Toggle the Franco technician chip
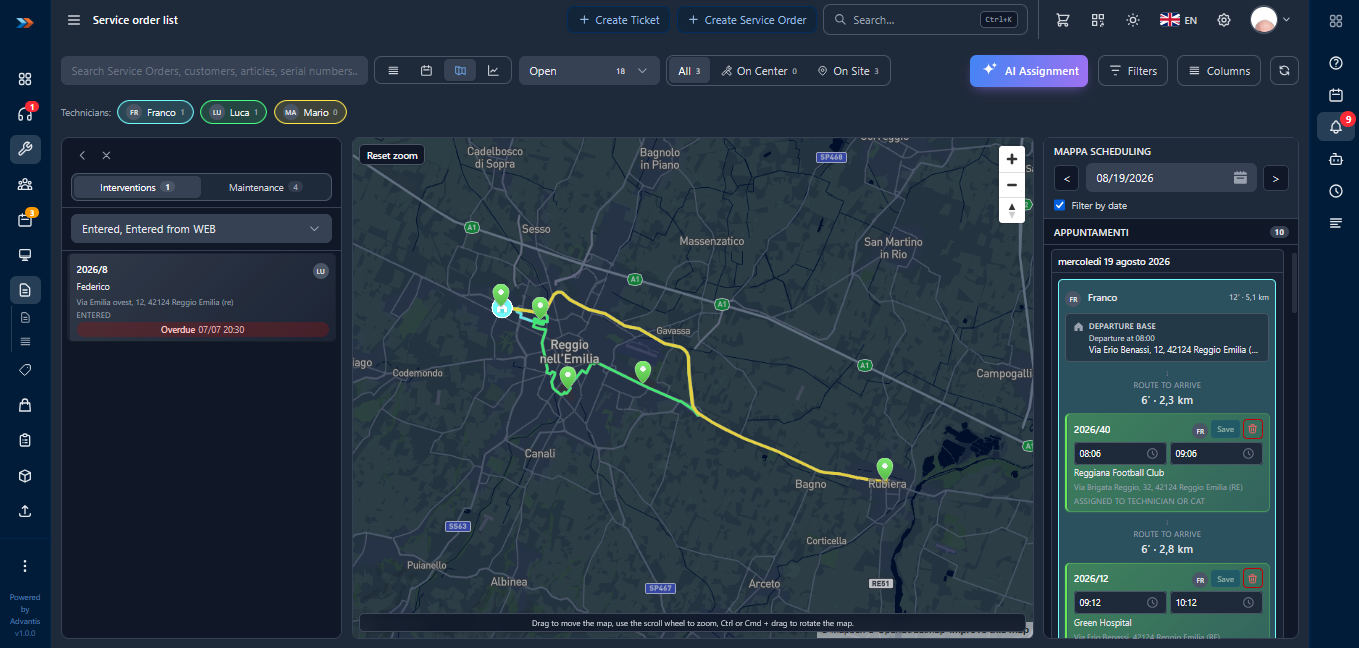The height and width of the screenshot is (648, 1359). (x=155, y=113)
